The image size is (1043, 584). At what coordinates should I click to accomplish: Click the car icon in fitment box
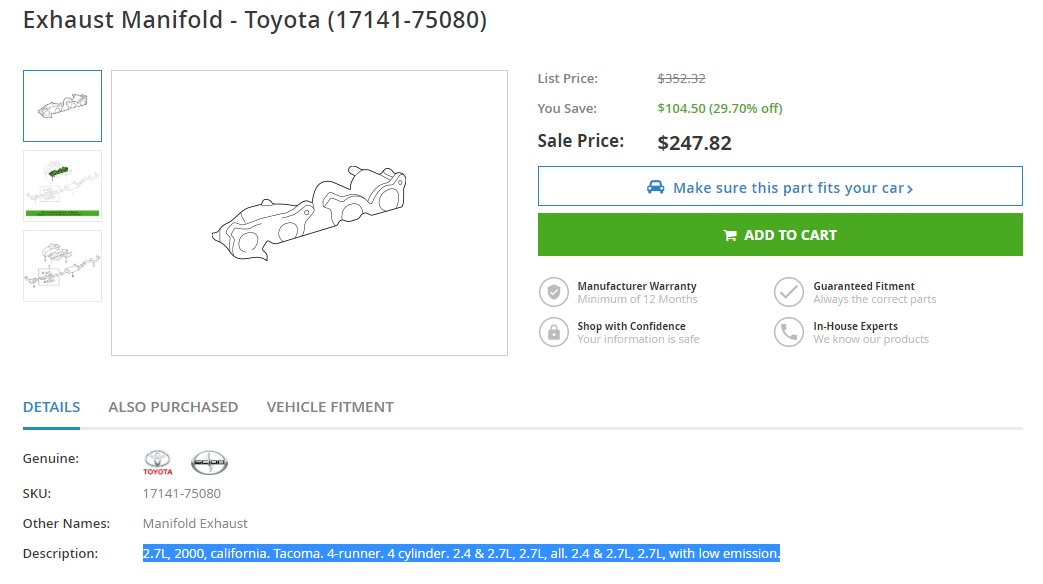[655, 188]
